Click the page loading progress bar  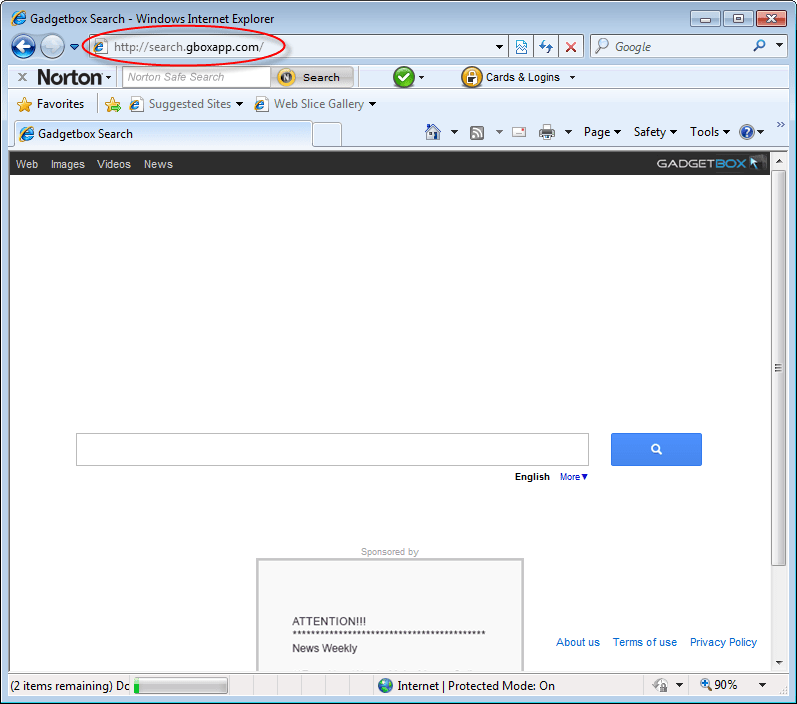180,686
